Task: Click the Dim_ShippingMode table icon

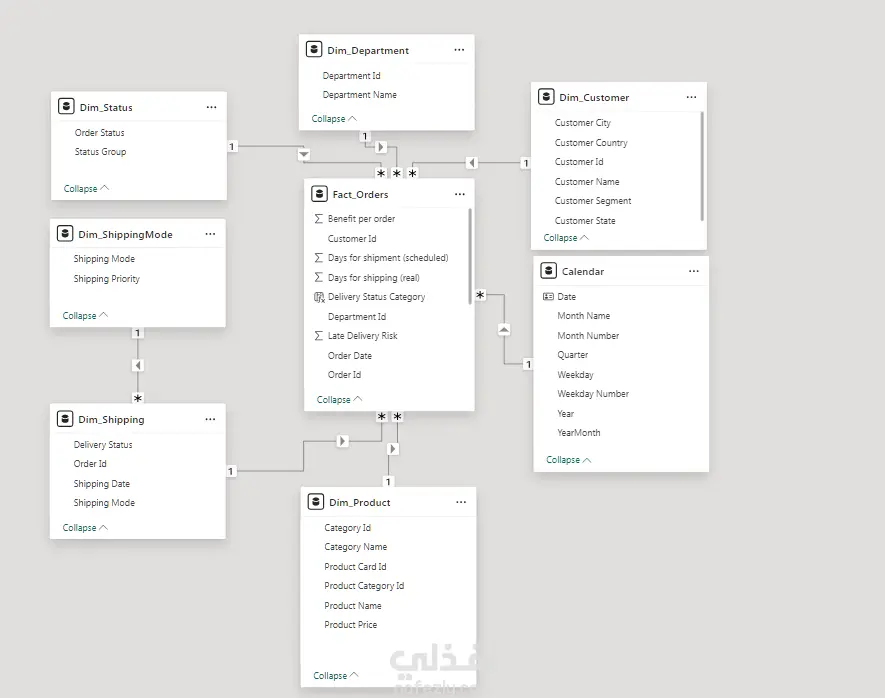Action: pyautogui.click(x=65, y=234)
